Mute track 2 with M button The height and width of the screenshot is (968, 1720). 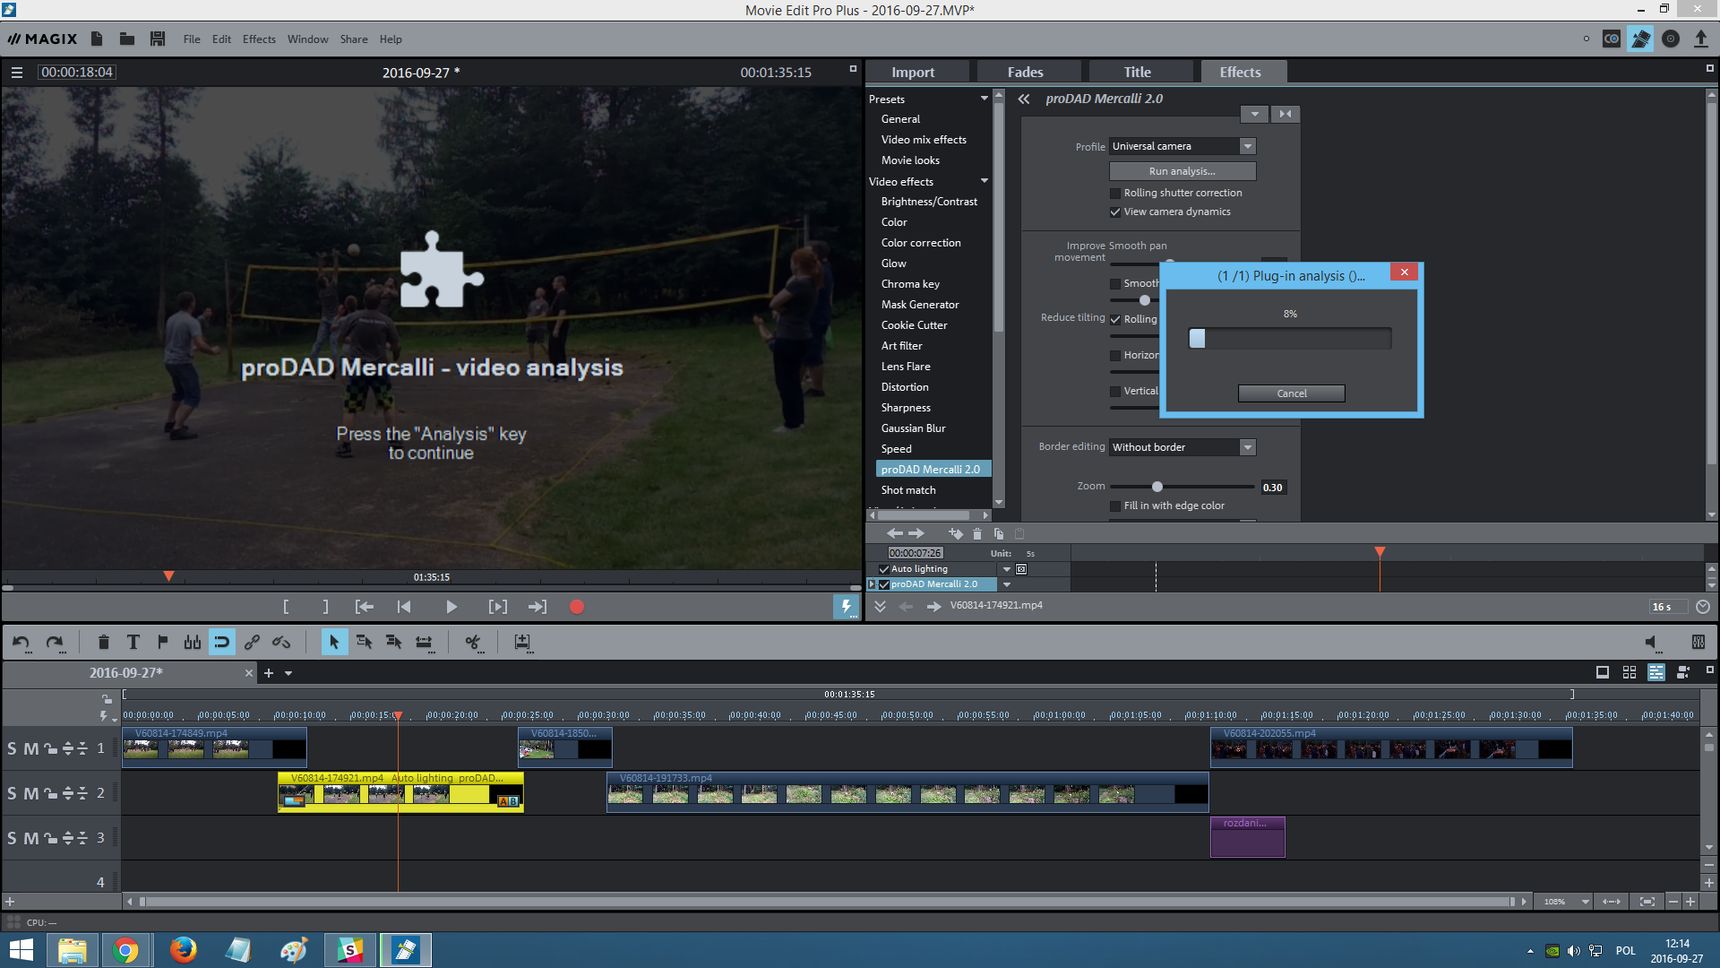[31, 793]
